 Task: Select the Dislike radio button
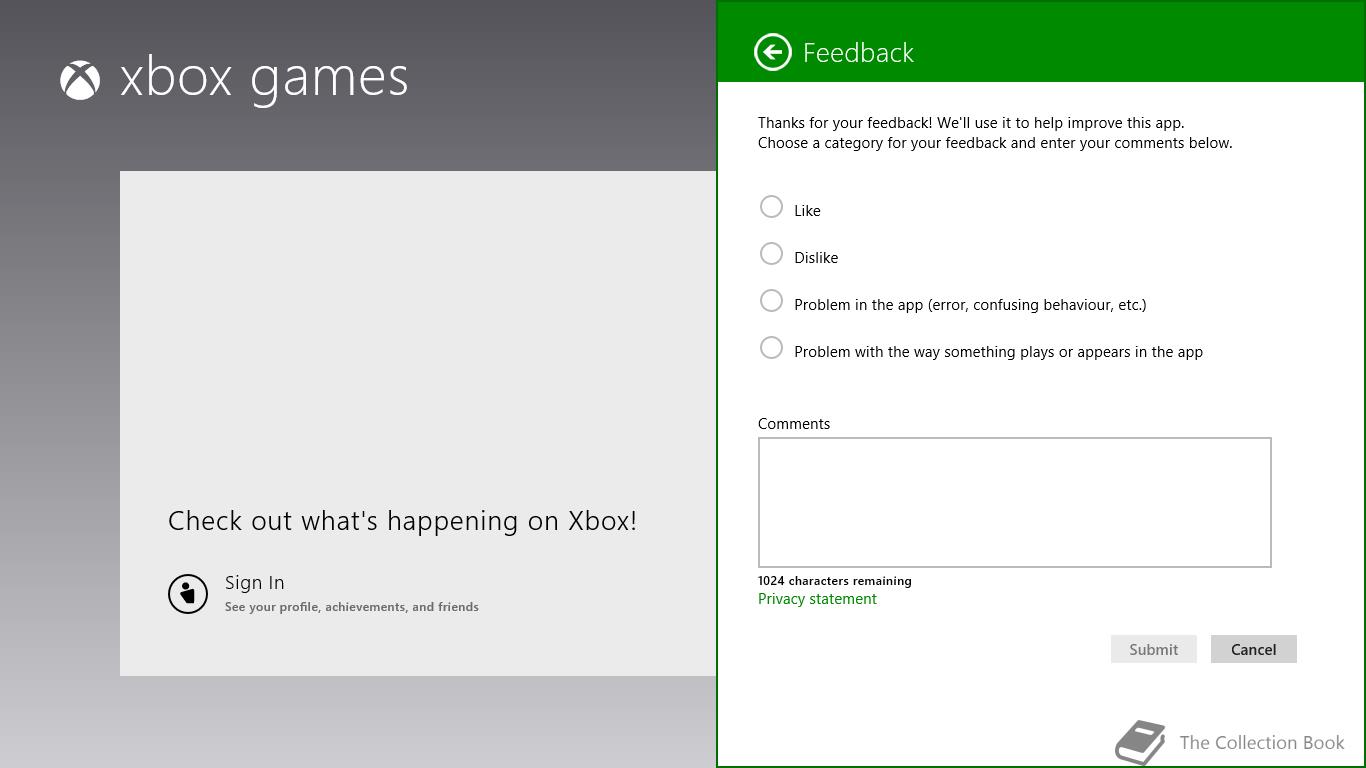[771, 254]
